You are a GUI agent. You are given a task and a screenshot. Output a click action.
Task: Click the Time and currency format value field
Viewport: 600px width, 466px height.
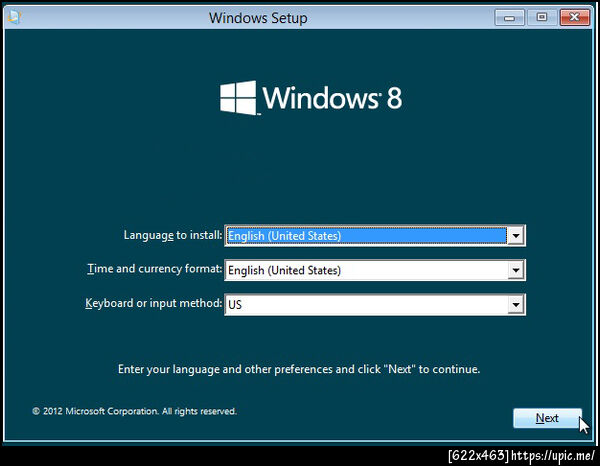[367, 270]
